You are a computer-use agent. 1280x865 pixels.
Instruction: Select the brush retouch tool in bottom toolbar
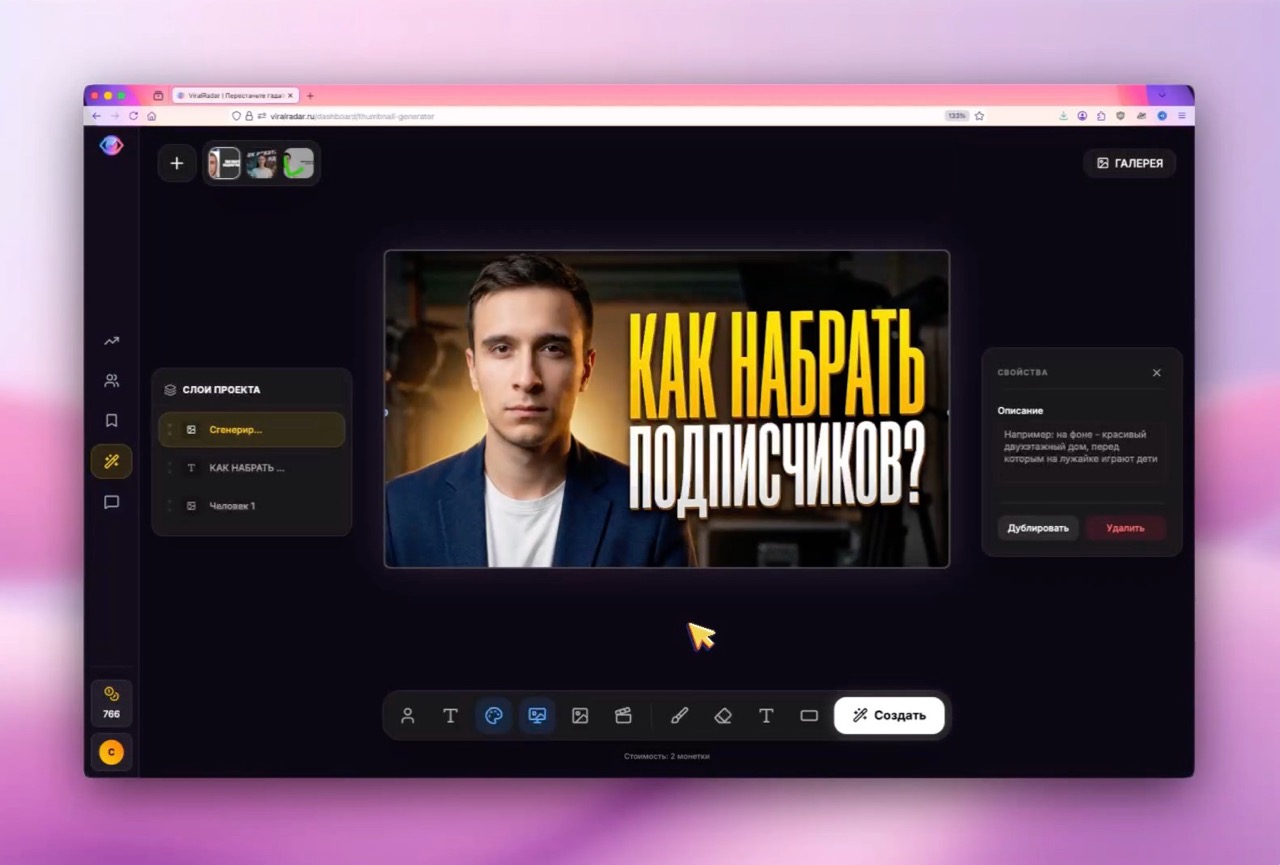[x=679, y=715]
